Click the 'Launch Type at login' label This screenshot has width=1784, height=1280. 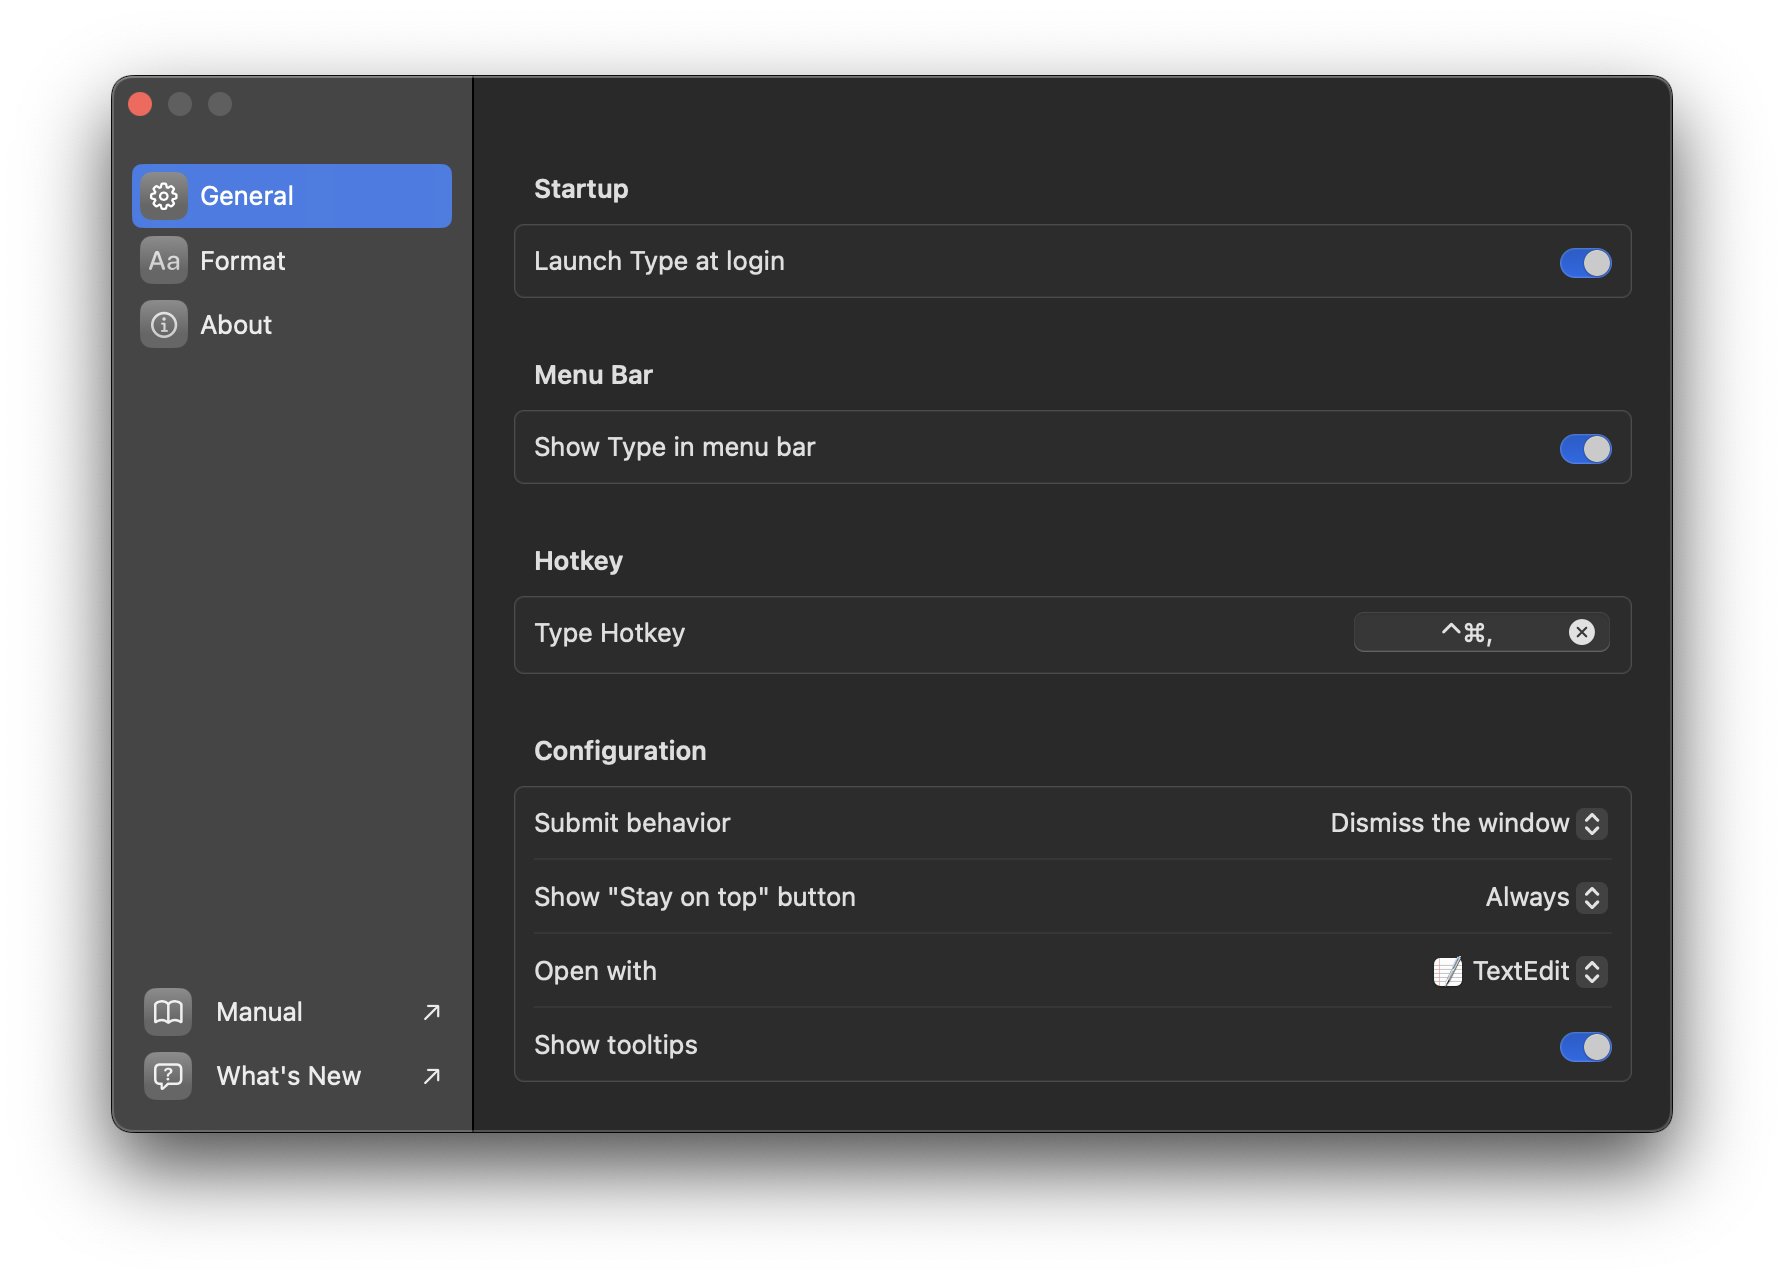click(x=659, y=261)
